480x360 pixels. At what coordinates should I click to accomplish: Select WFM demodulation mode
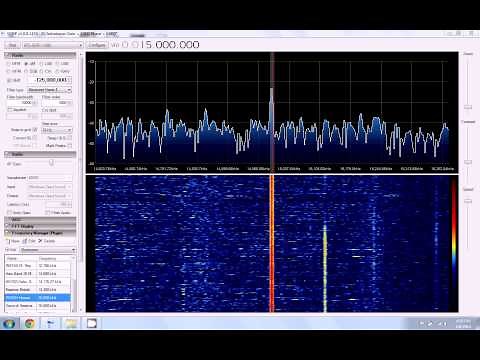coord(14,71)
